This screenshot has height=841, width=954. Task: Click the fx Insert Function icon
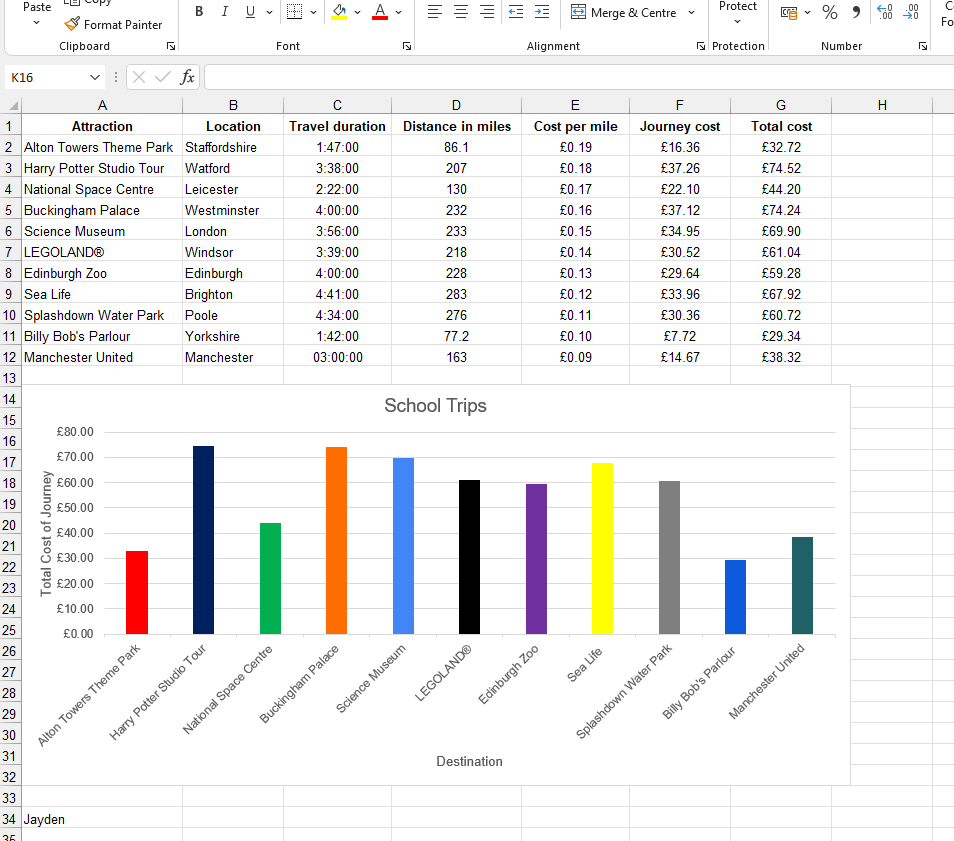[187, 77]
